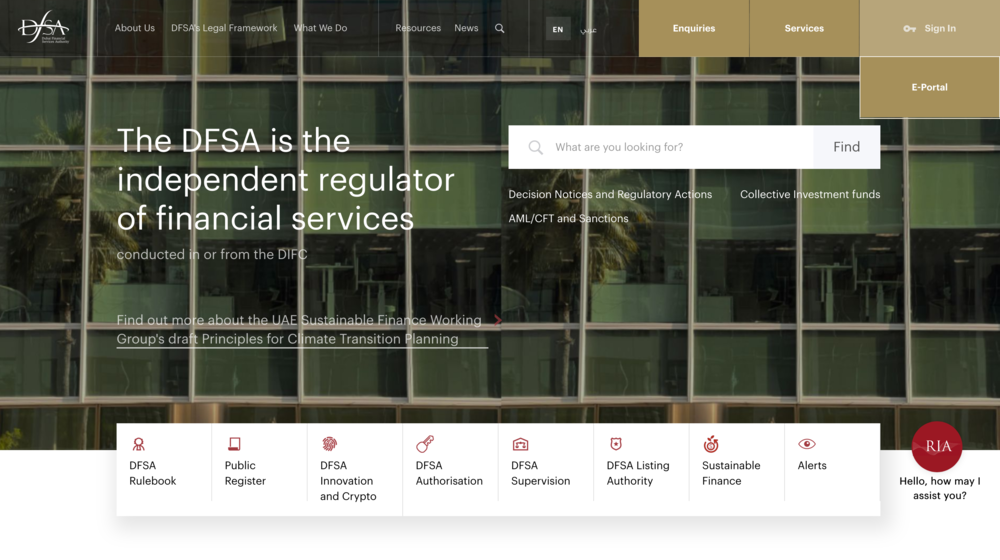The height and width of the screenshot is (560, 1000).
Task: Click the Enquiries button
Action: coord(694,29)
